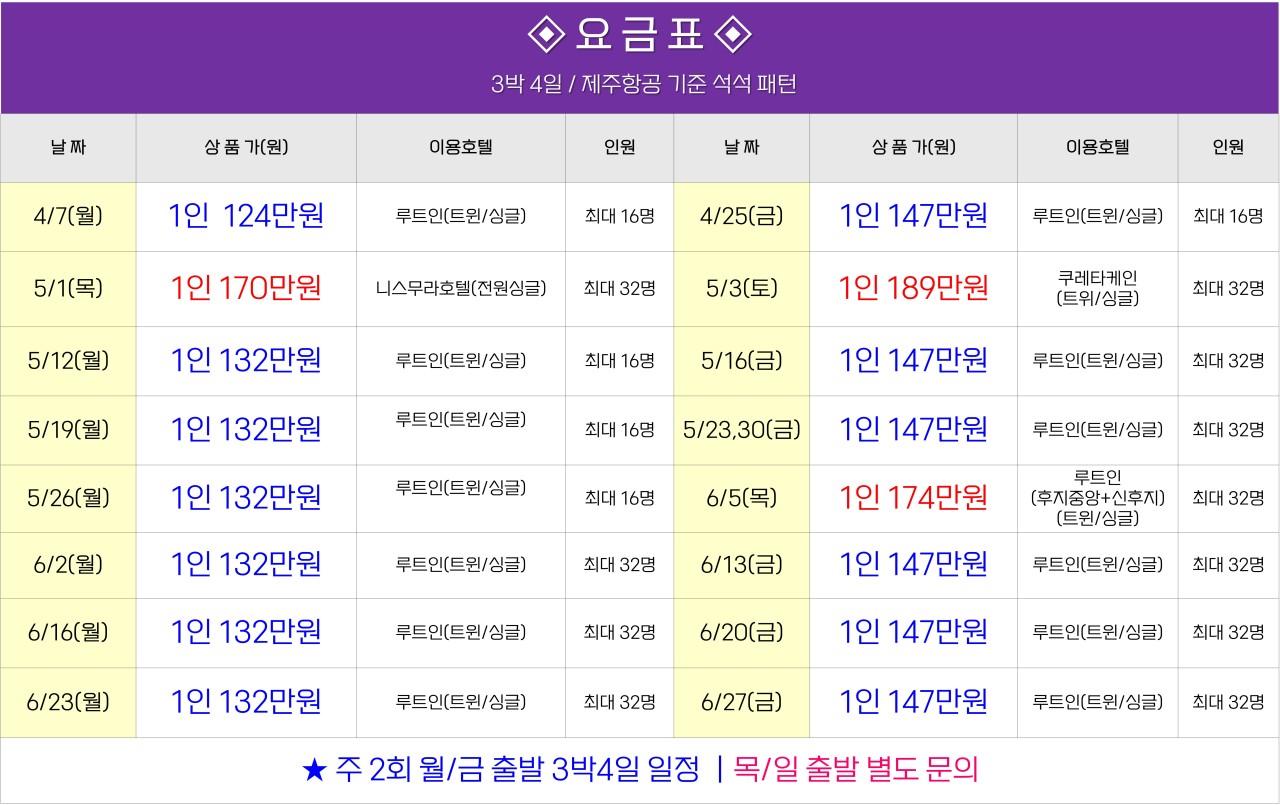Click the 6/20(금) date cell

point(742,633)
